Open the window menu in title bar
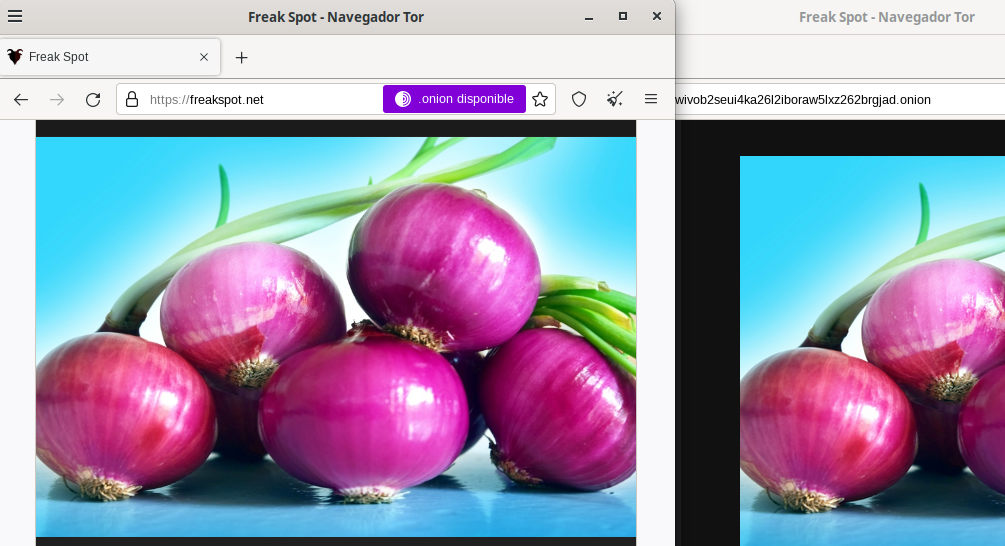This screenshot has width=1005, height=546. click(15, 16)
